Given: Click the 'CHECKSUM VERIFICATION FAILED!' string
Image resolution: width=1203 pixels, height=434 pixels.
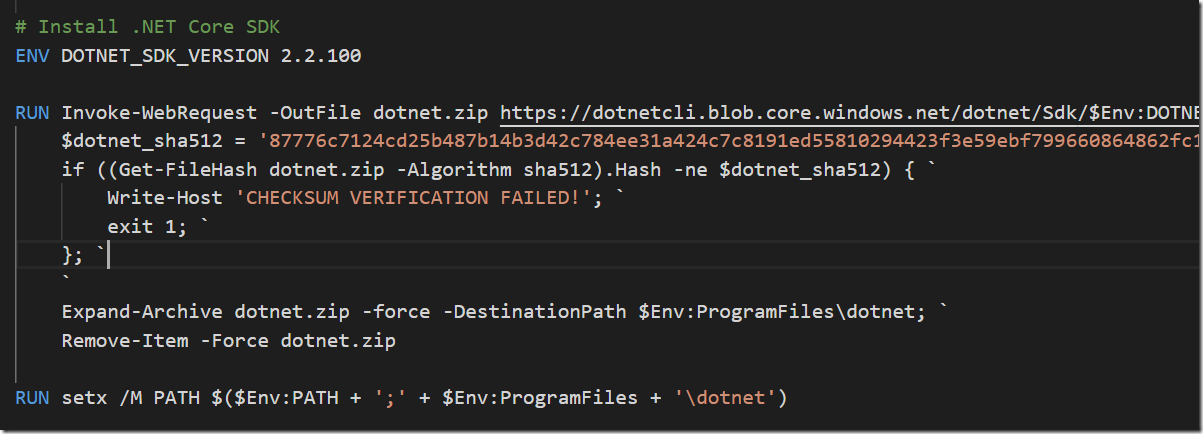Looking at the screenshot, I should tap(412, 198).
